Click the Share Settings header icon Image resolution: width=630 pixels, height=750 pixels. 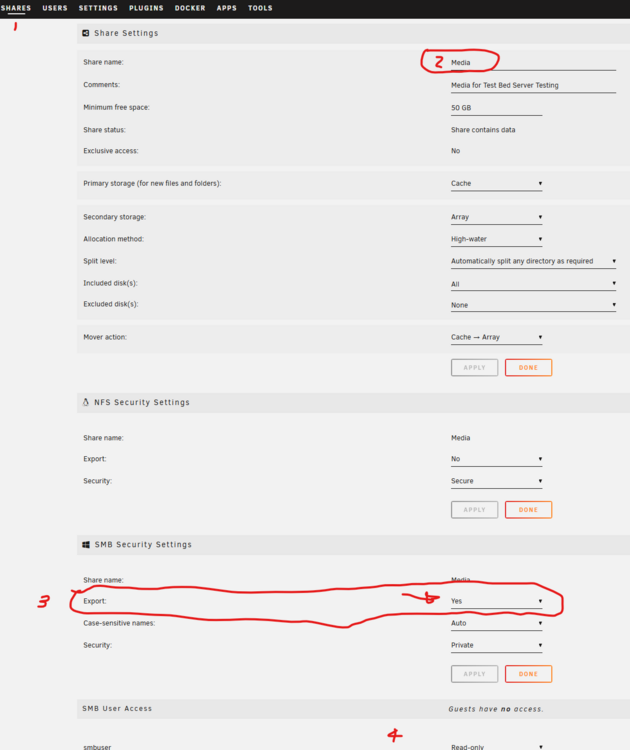pyautogui.click(x=86, y=33)
